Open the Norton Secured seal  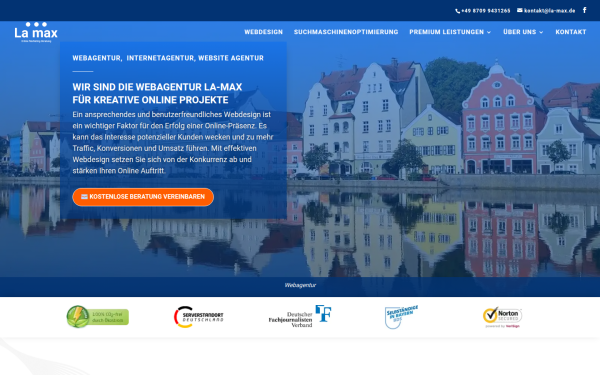click(502, 317)
